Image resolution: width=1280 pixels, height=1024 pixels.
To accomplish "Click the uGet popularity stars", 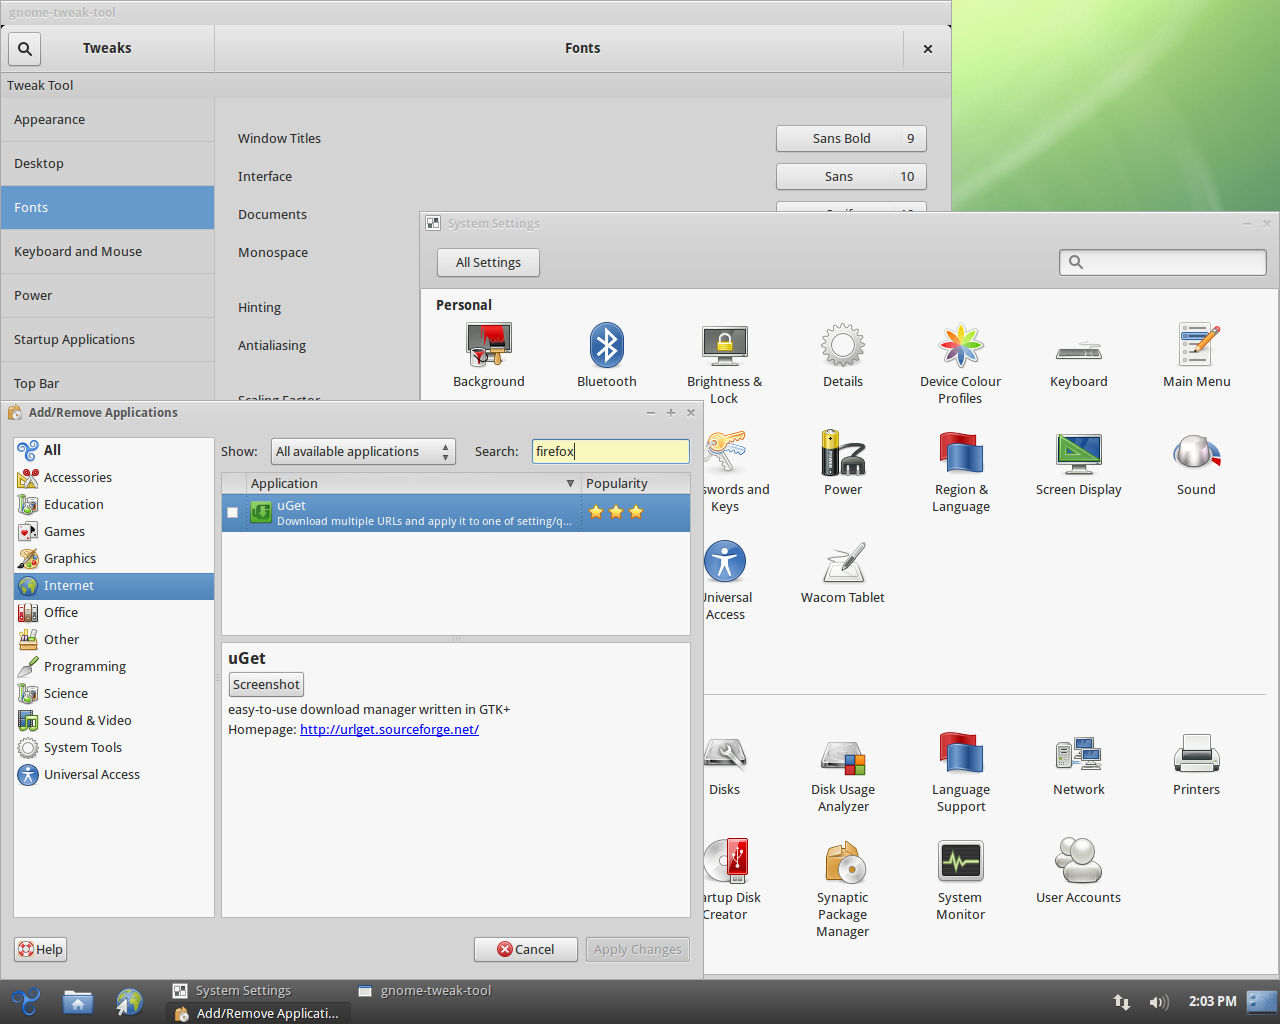I will pos(616,512).
